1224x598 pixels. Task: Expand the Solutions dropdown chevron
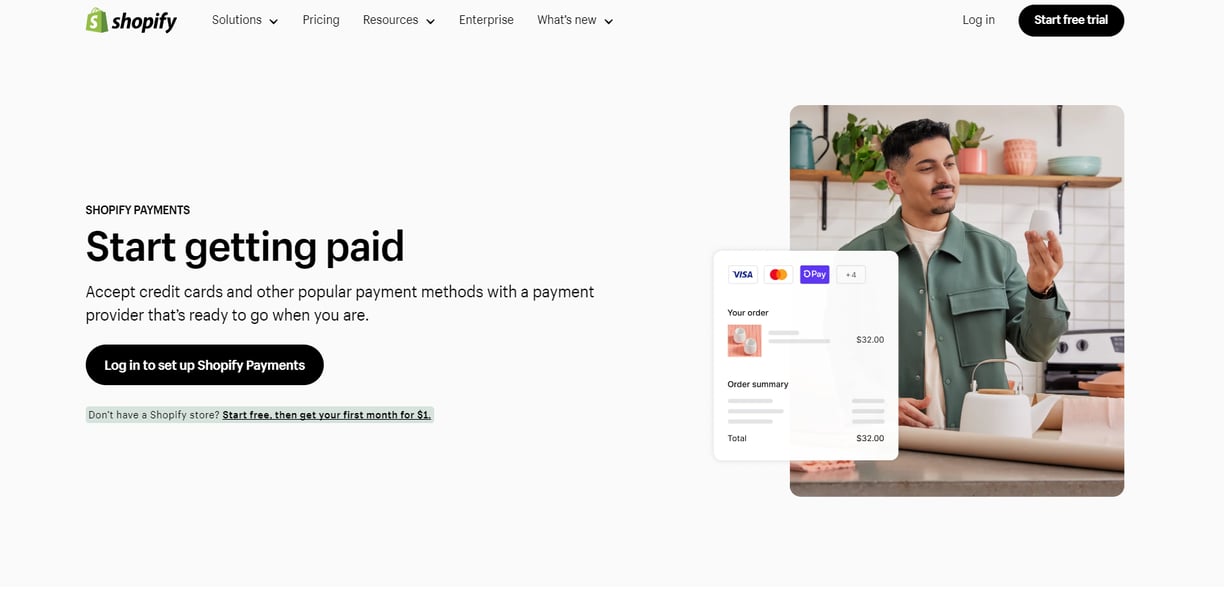(x=273, y=21)
